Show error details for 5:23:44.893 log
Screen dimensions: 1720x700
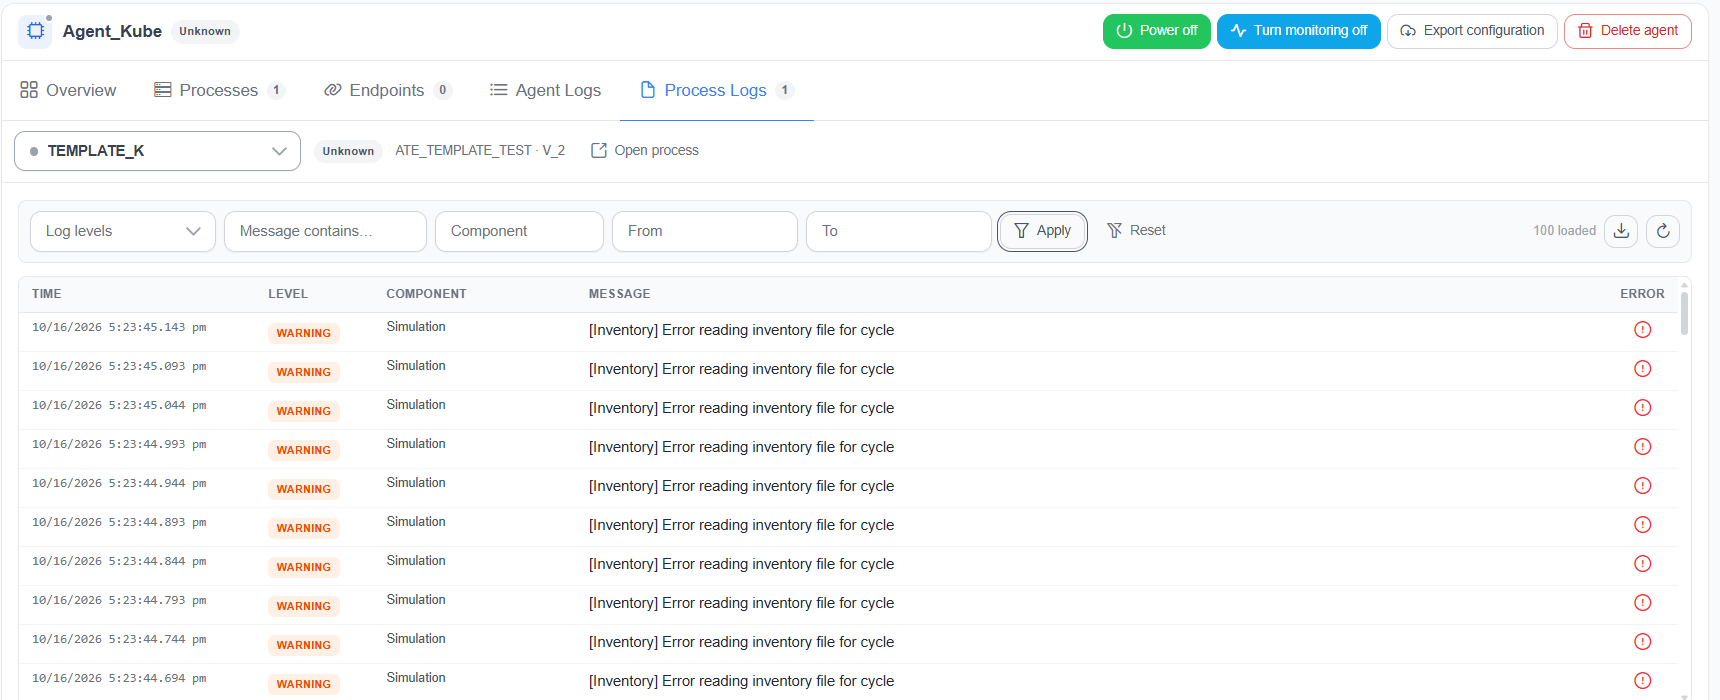pyautogui.click(x=1642, y=525)
